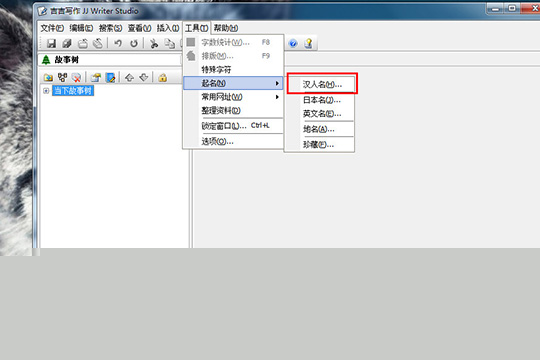
Task: Close the 工具(T) menu
Action: (x=196, y=28)
